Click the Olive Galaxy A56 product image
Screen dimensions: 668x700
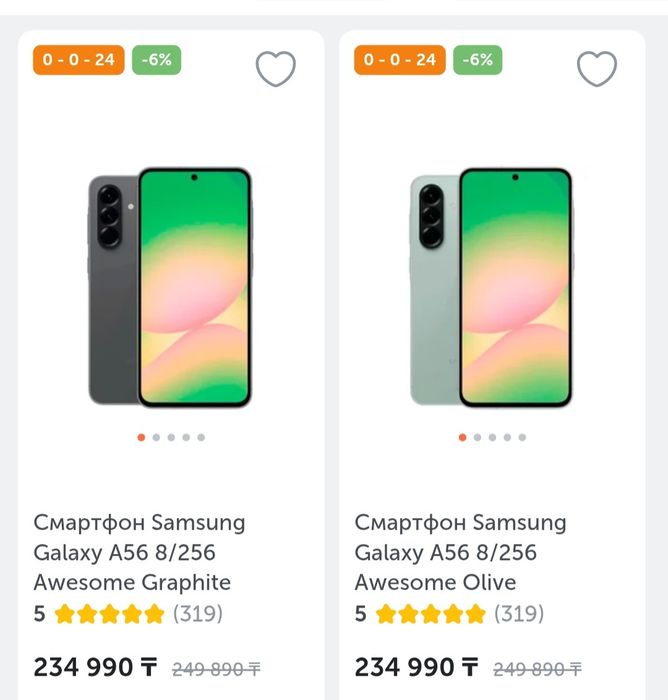point(491,288)
